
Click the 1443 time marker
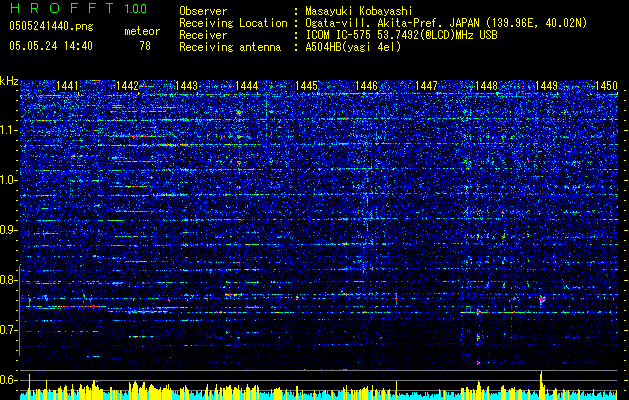pos(187,86)
